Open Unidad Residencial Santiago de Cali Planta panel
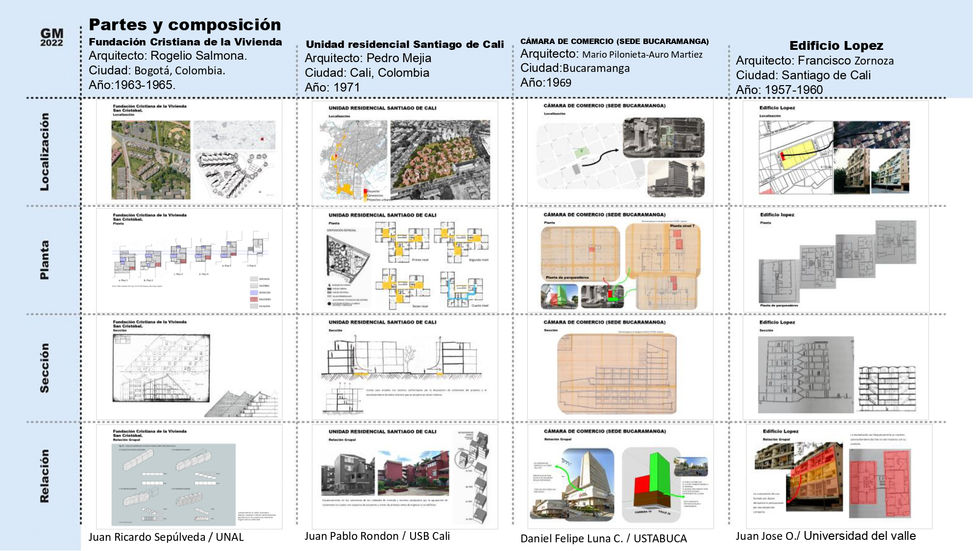Viewport: 980px width, 551px height. click(405, 261)
